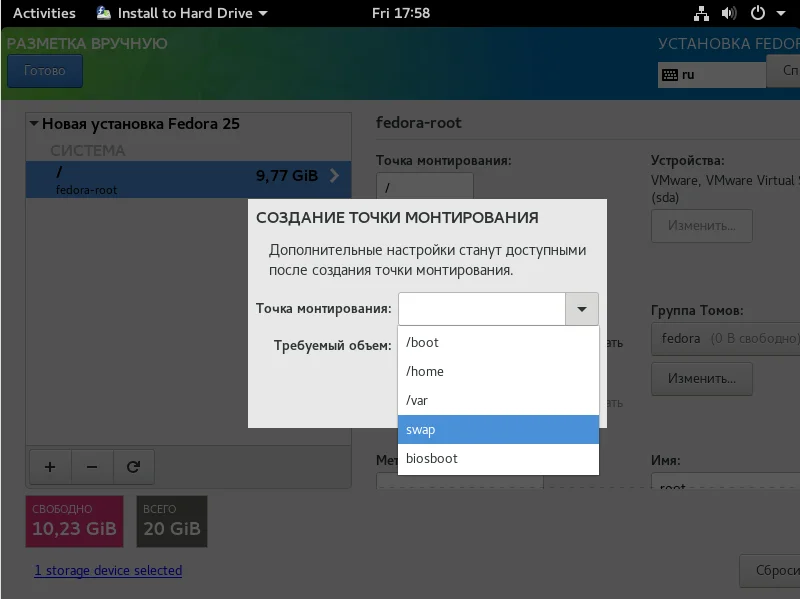This screenshot has height=599, width=800.
Task: Select the biosboot entry
Action: pyautogui.click(x=498, y=459)
